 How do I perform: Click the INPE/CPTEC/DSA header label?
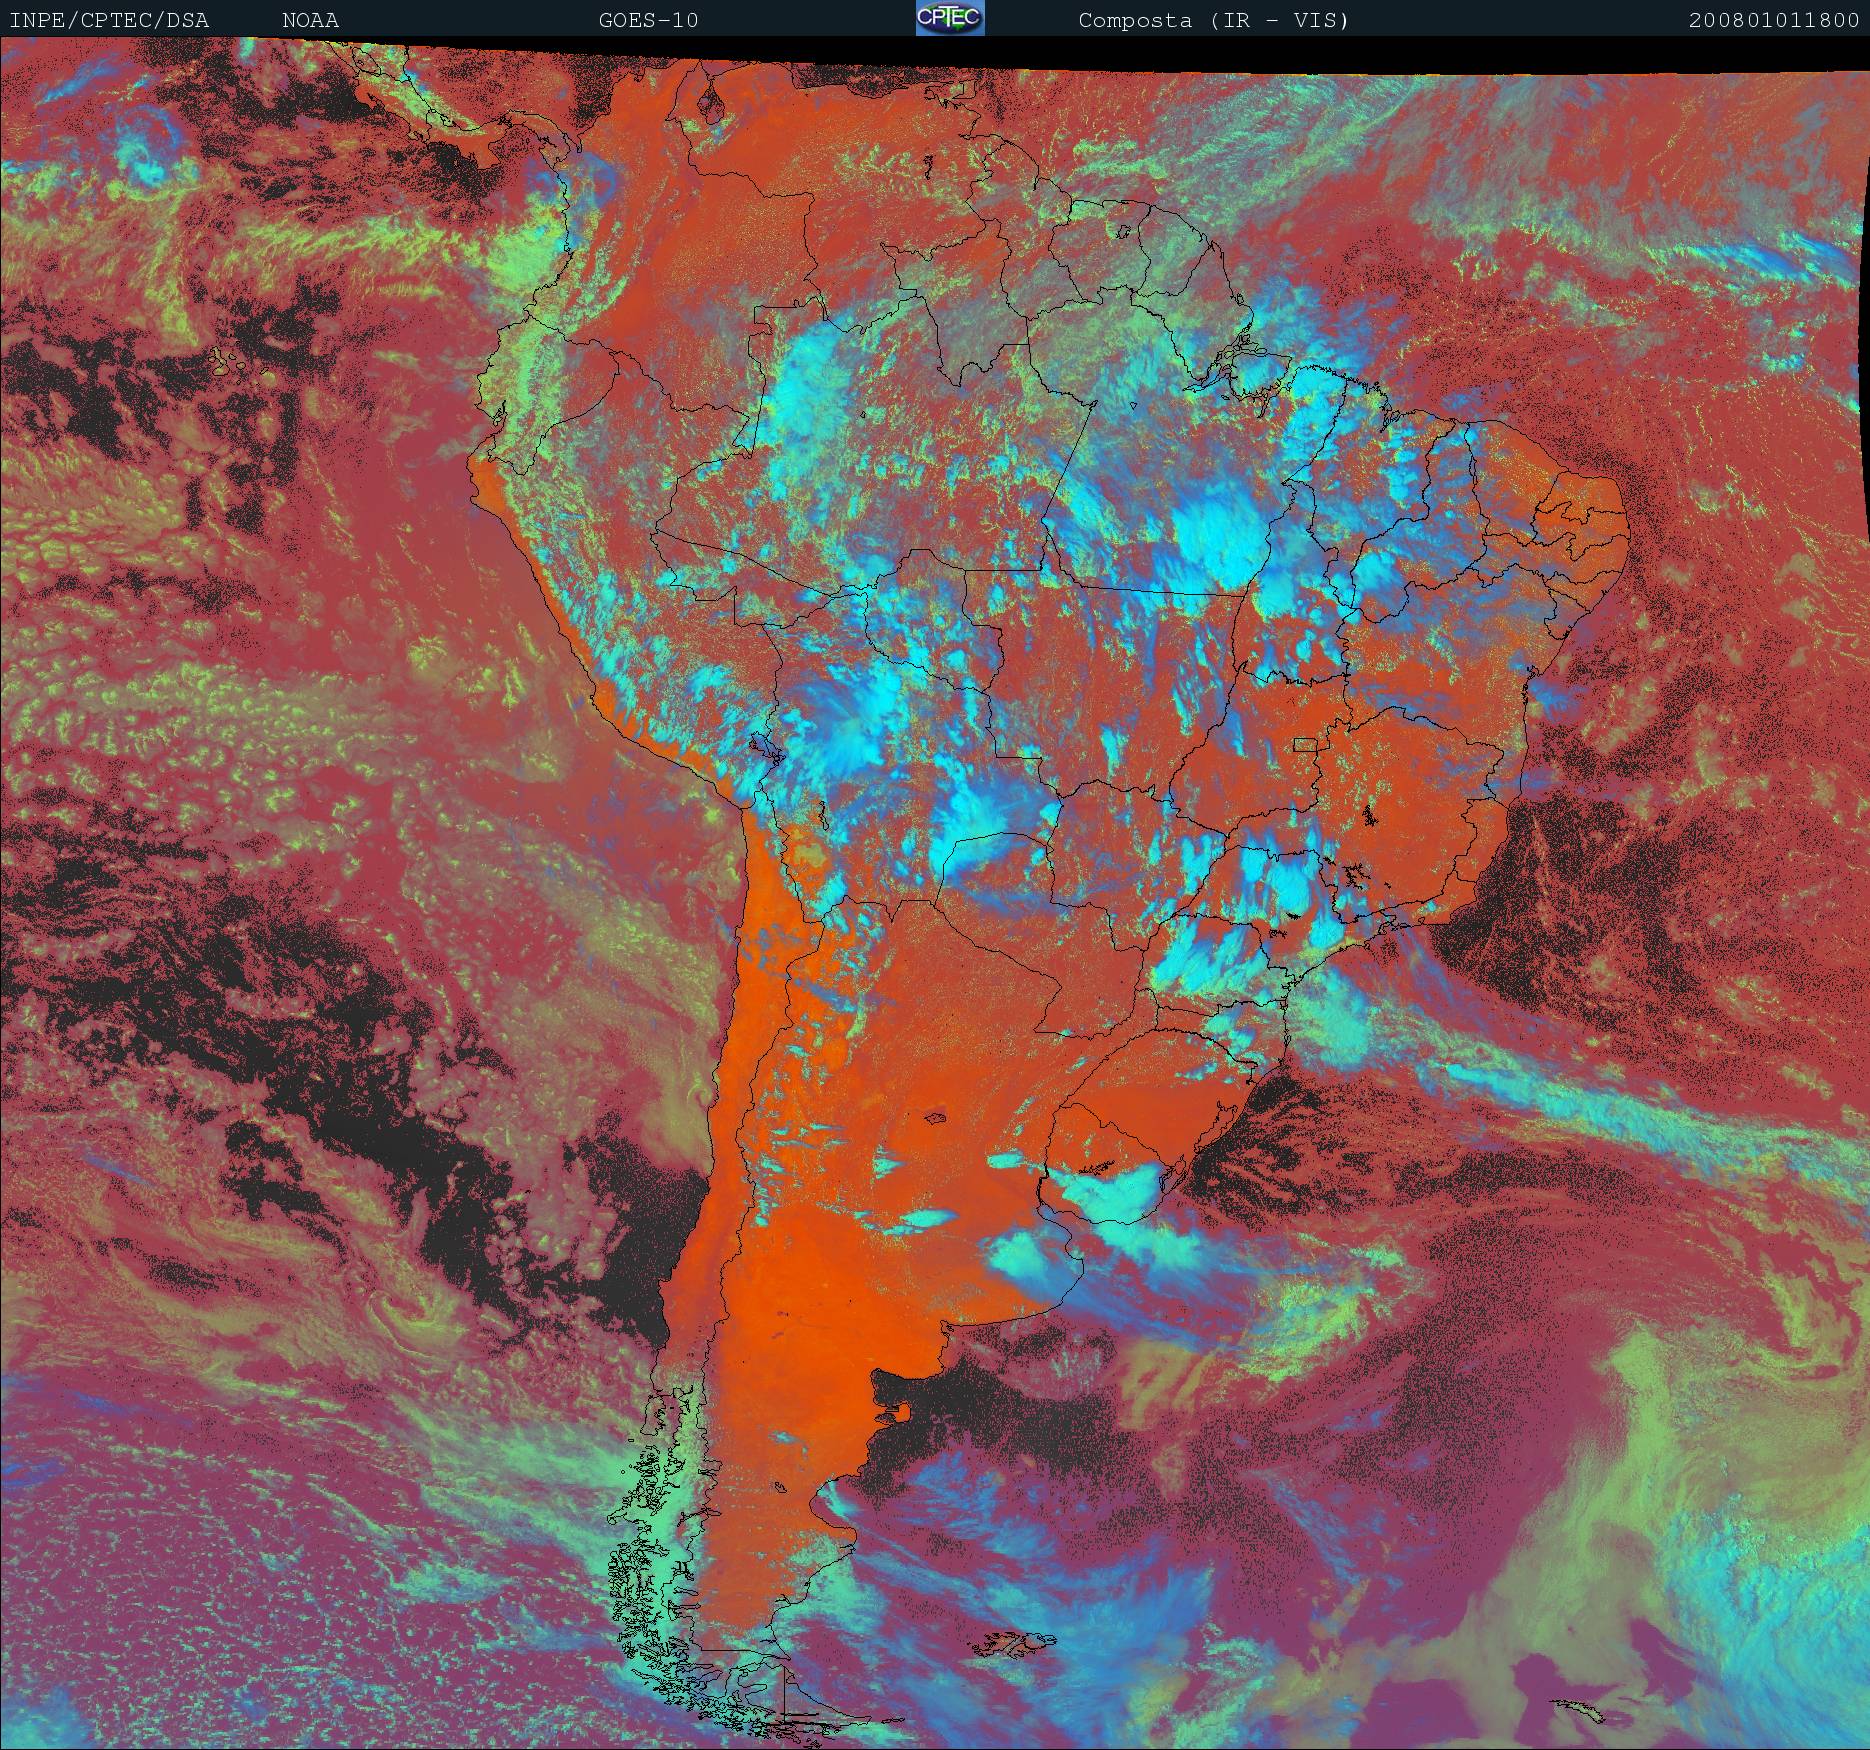coord(109,20)
